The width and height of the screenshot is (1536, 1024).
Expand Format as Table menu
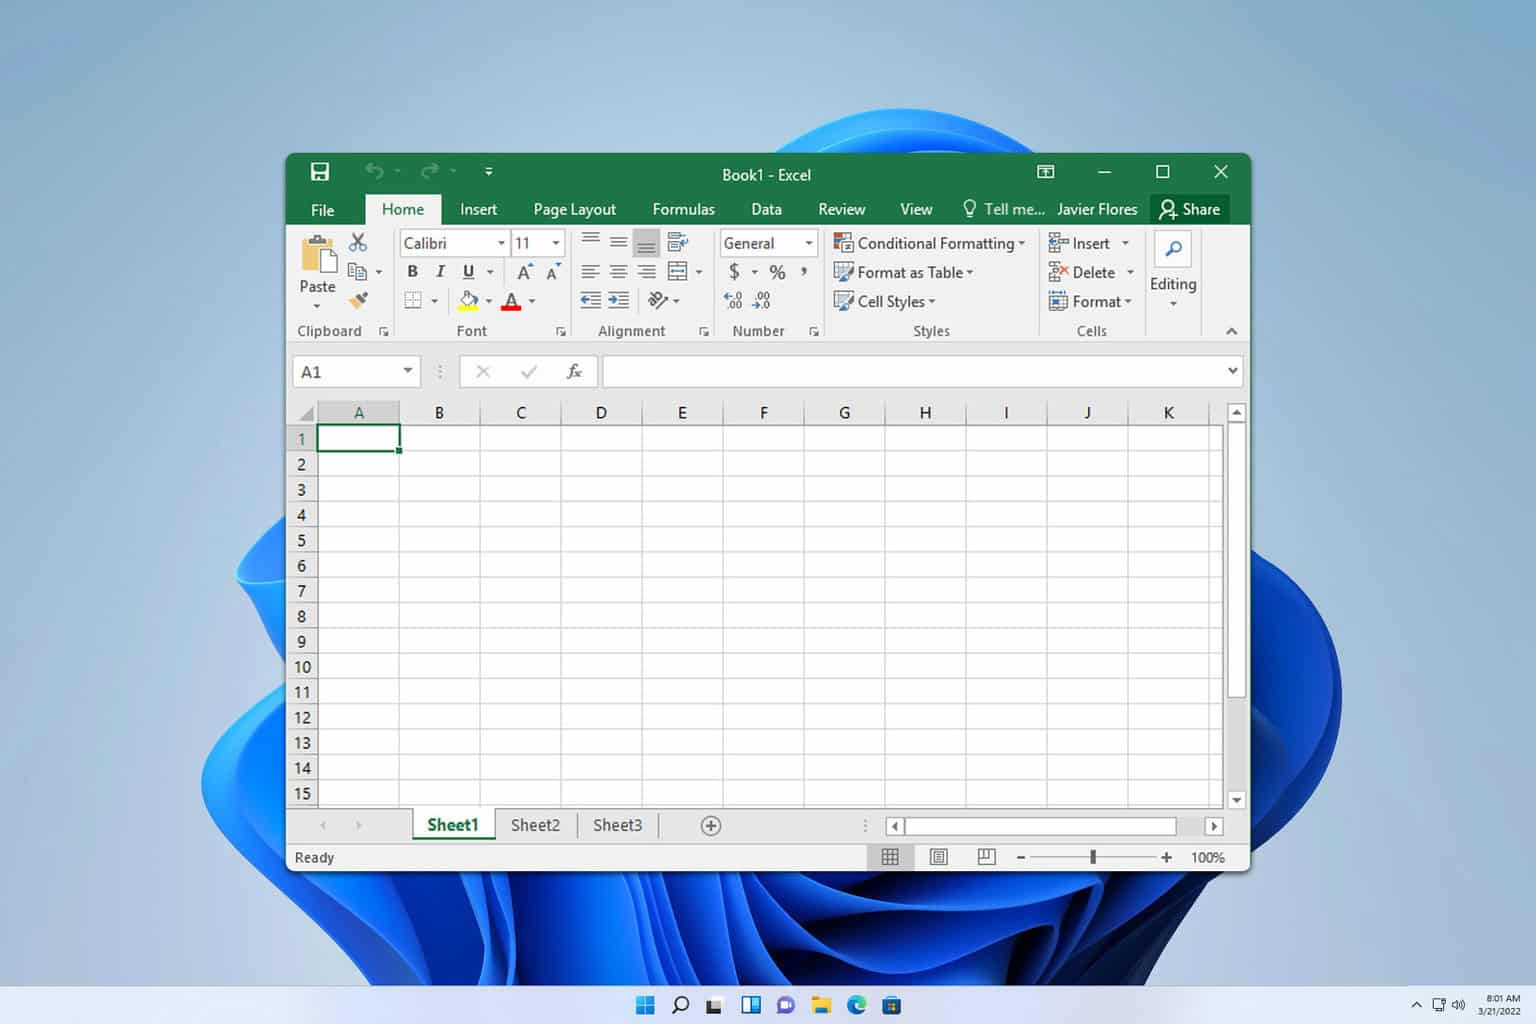[903, 272]
